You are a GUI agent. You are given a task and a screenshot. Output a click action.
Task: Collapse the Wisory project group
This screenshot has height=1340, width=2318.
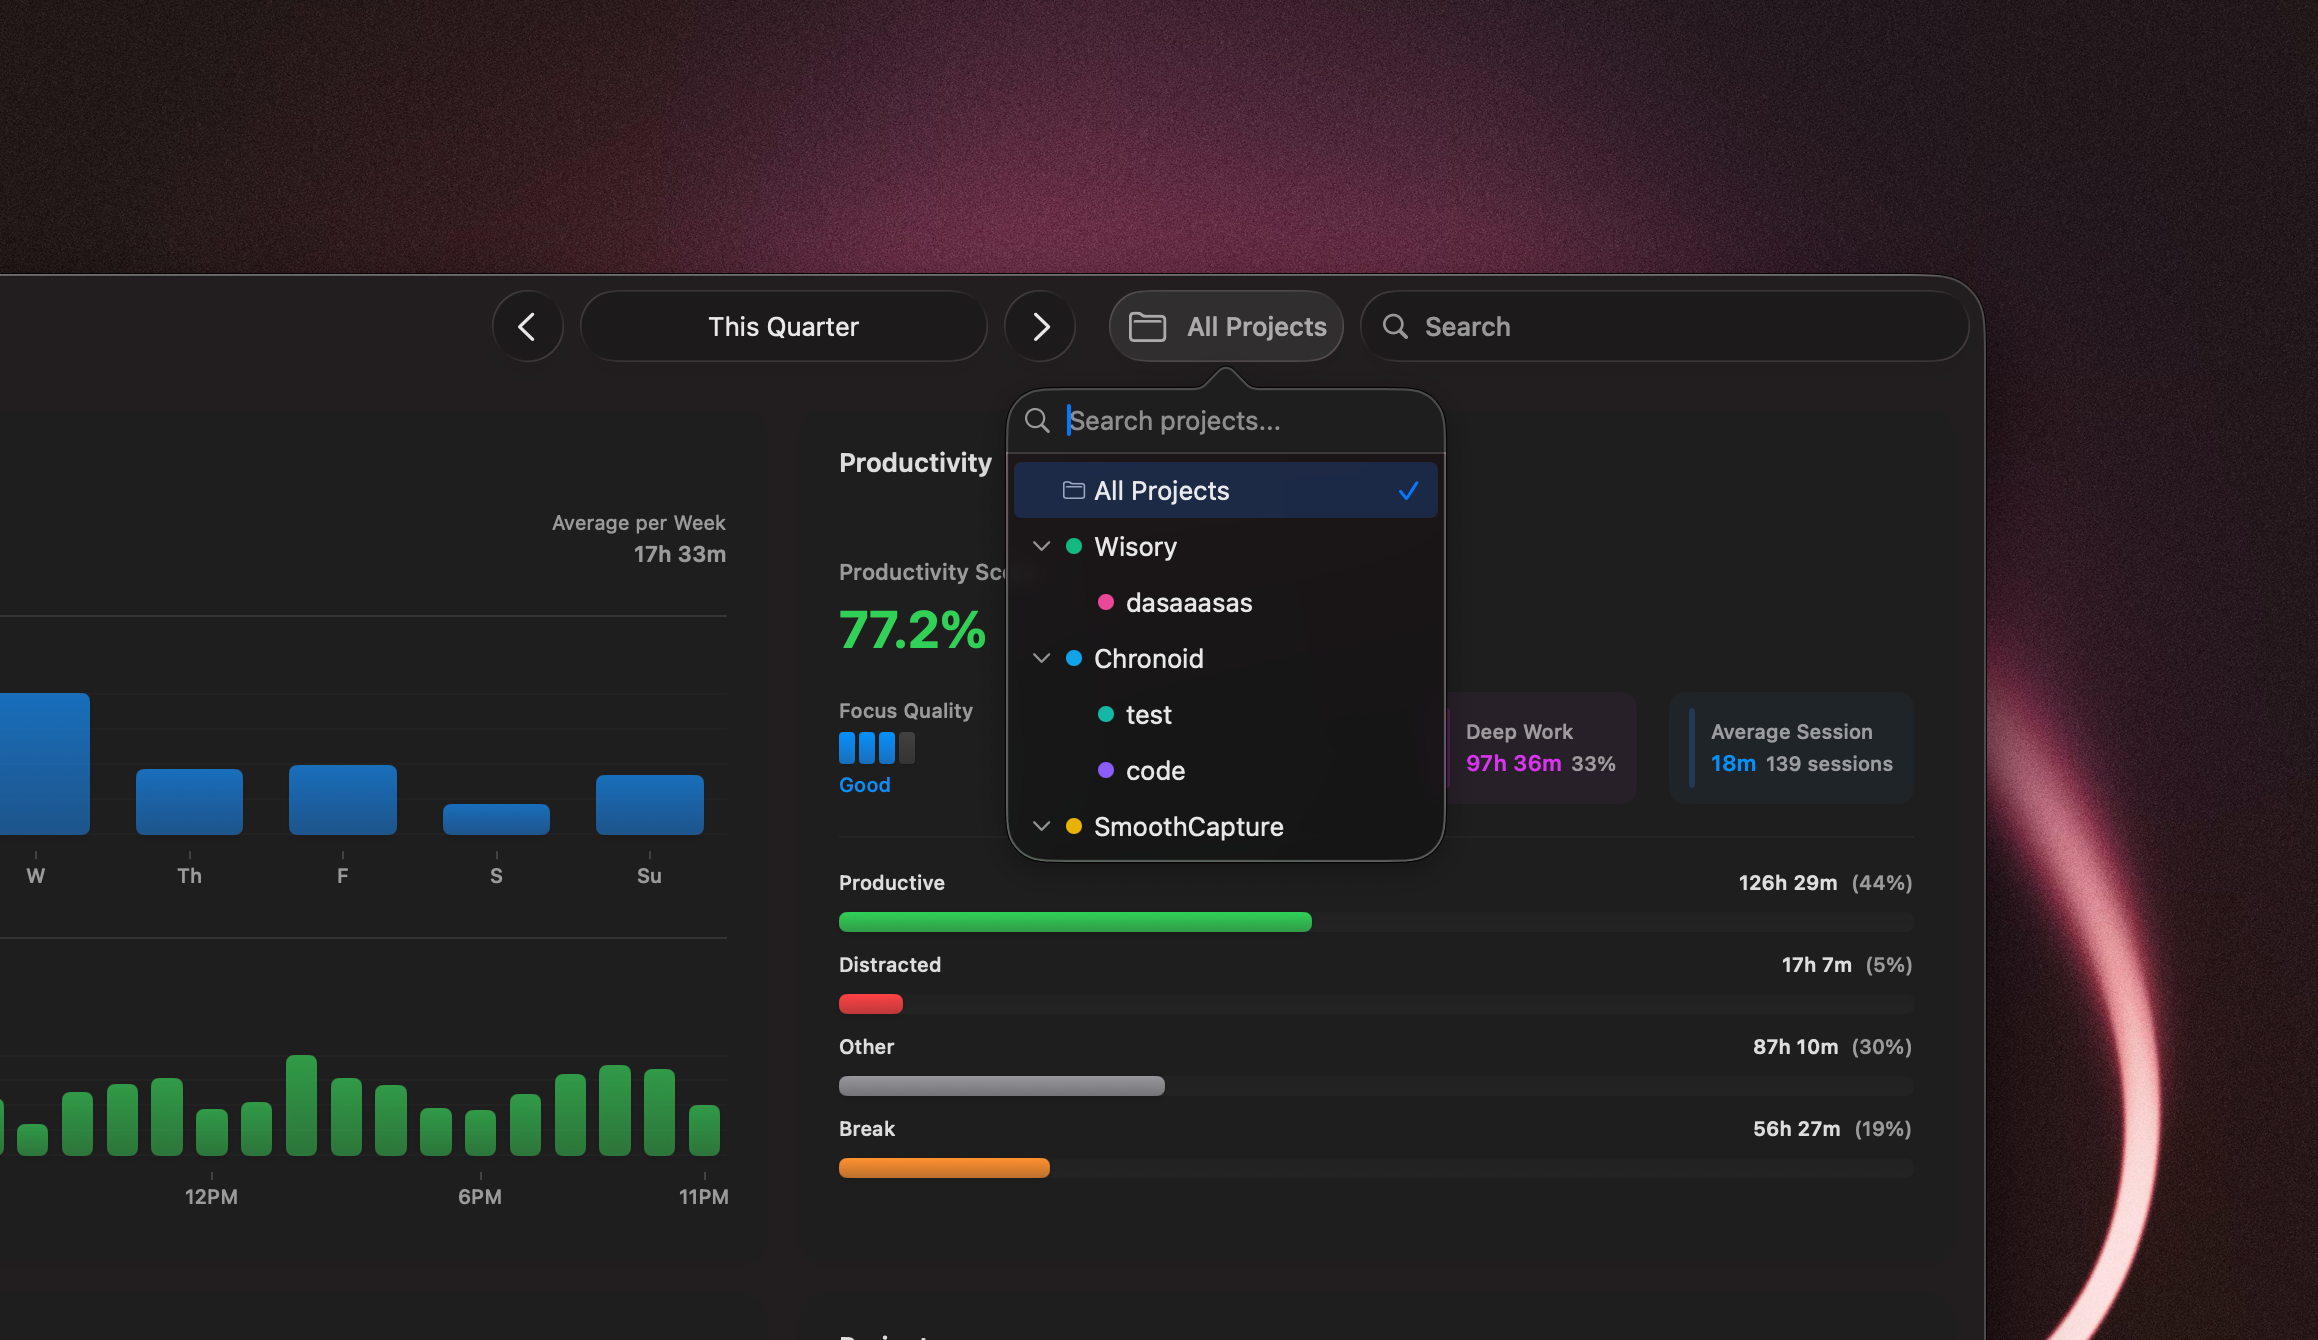point(1041,546)
